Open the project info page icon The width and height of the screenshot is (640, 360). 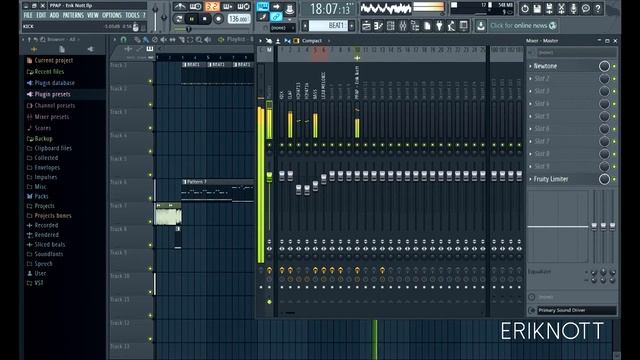point(427,26)
